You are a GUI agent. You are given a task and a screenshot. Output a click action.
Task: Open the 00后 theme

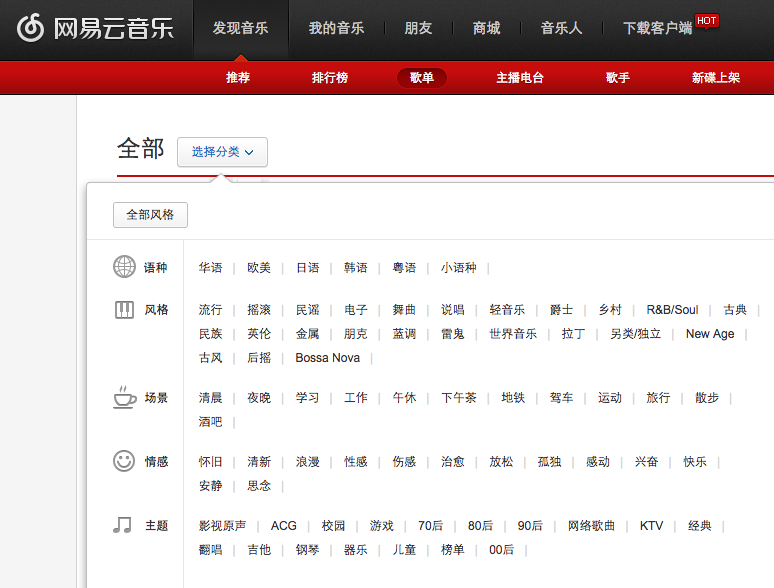(502, 550)
